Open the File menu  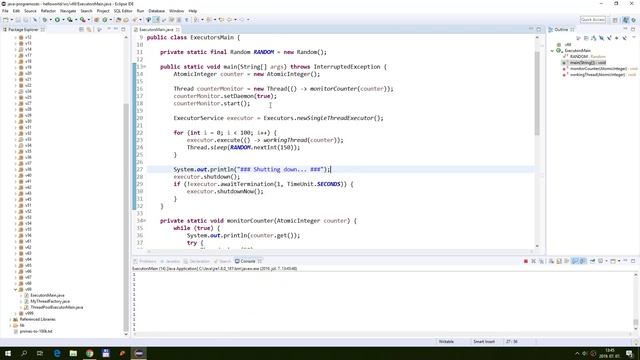click(5, 11)
